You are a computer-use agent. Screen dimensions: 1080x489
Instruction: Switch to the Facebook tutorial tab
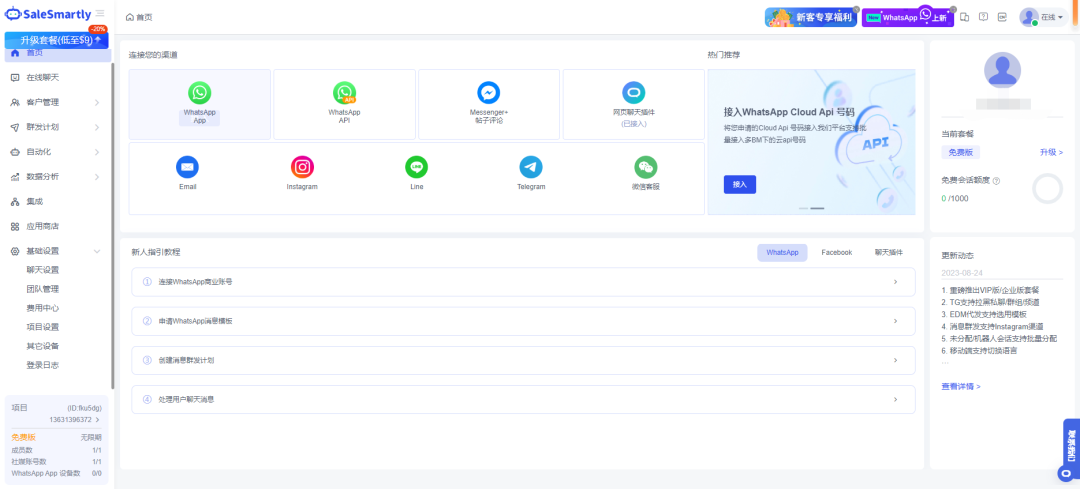click(836, 253)
